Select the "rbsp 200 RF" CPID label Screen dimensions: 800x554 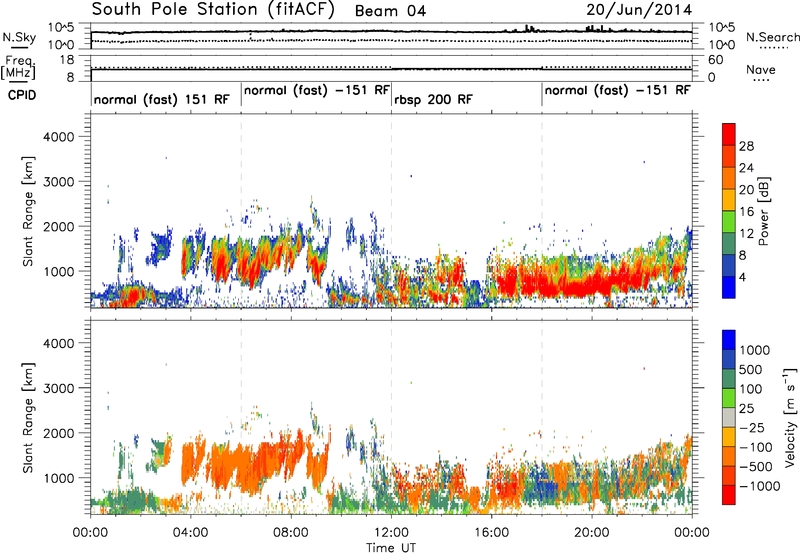[433, 99]
